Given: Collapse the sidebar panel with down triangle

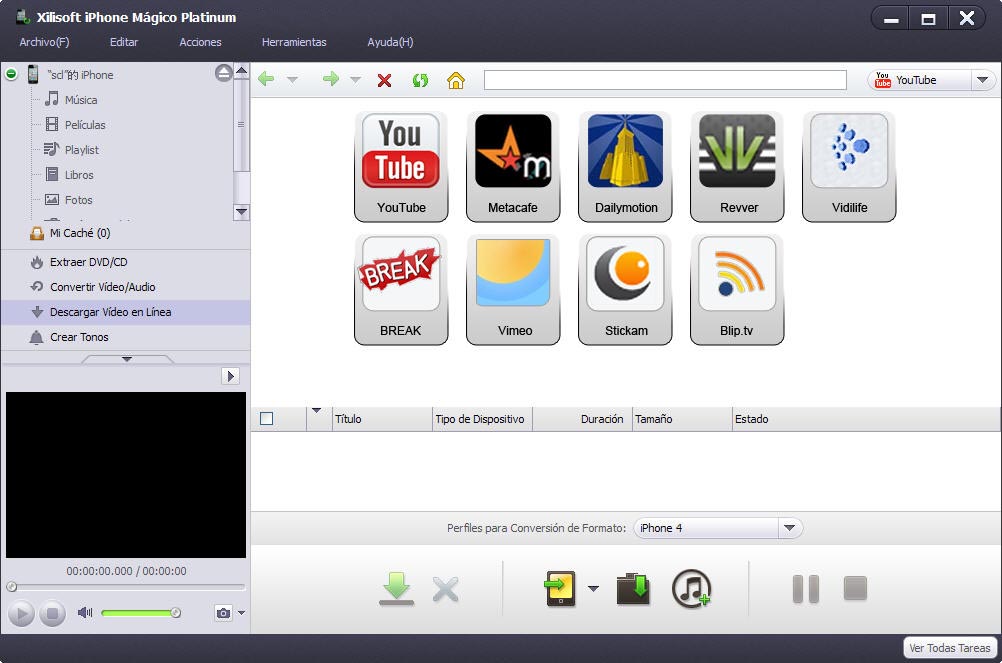Looking at the screenshot, I should pos(127,359).
